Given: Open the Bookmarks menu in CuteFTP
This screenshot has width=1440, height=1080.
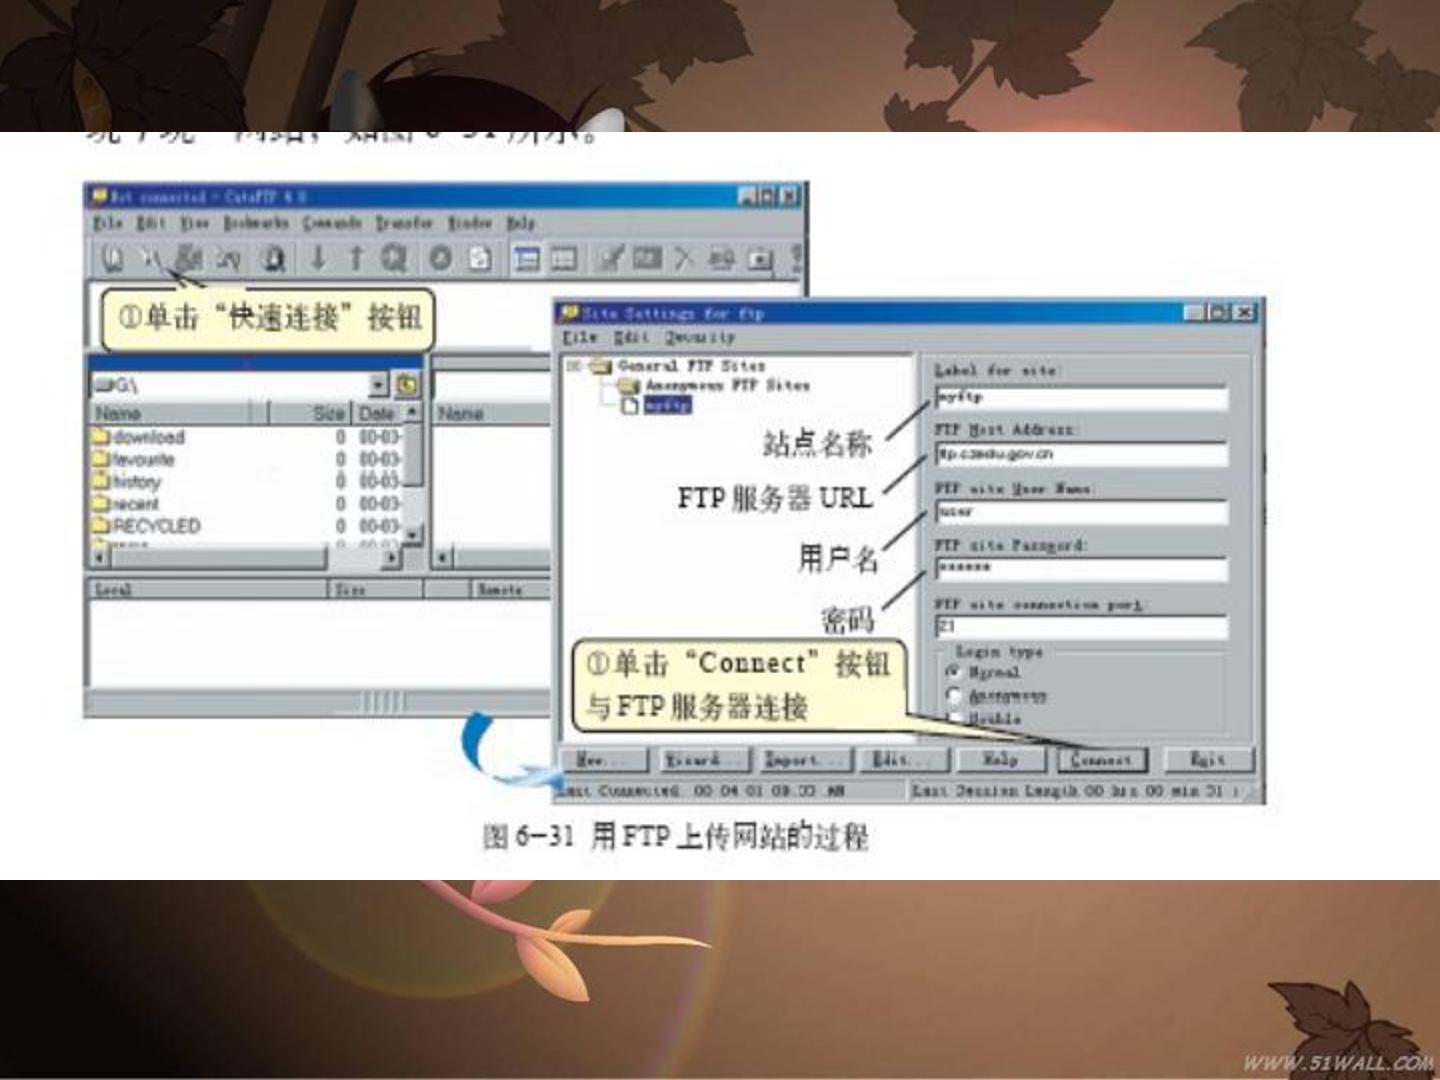Looking at the screenshot, I should 256,223.
